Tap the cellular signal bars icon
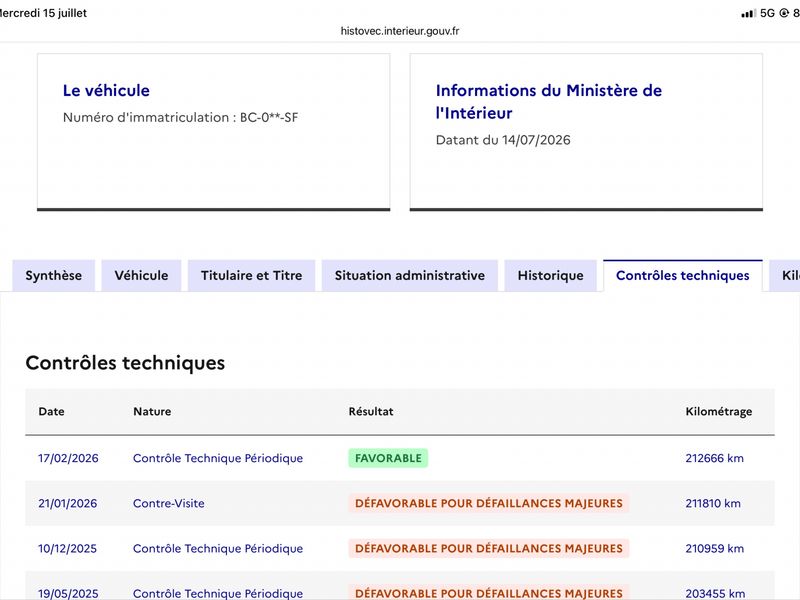Screen dimensions: 800x600 pyautogui.click(x=748, y=13)
